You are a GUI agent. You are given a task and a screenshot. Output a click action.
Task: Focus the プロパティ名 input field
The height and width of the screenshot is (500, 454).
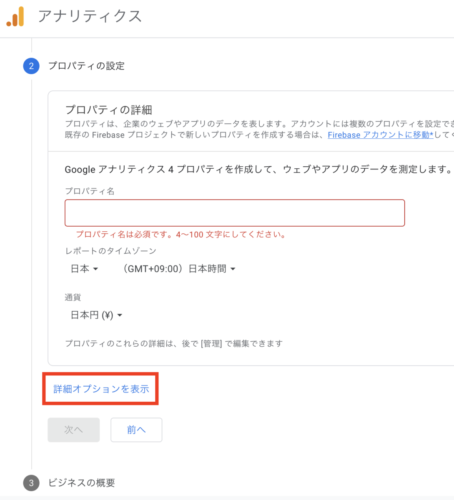pos(235,213)
